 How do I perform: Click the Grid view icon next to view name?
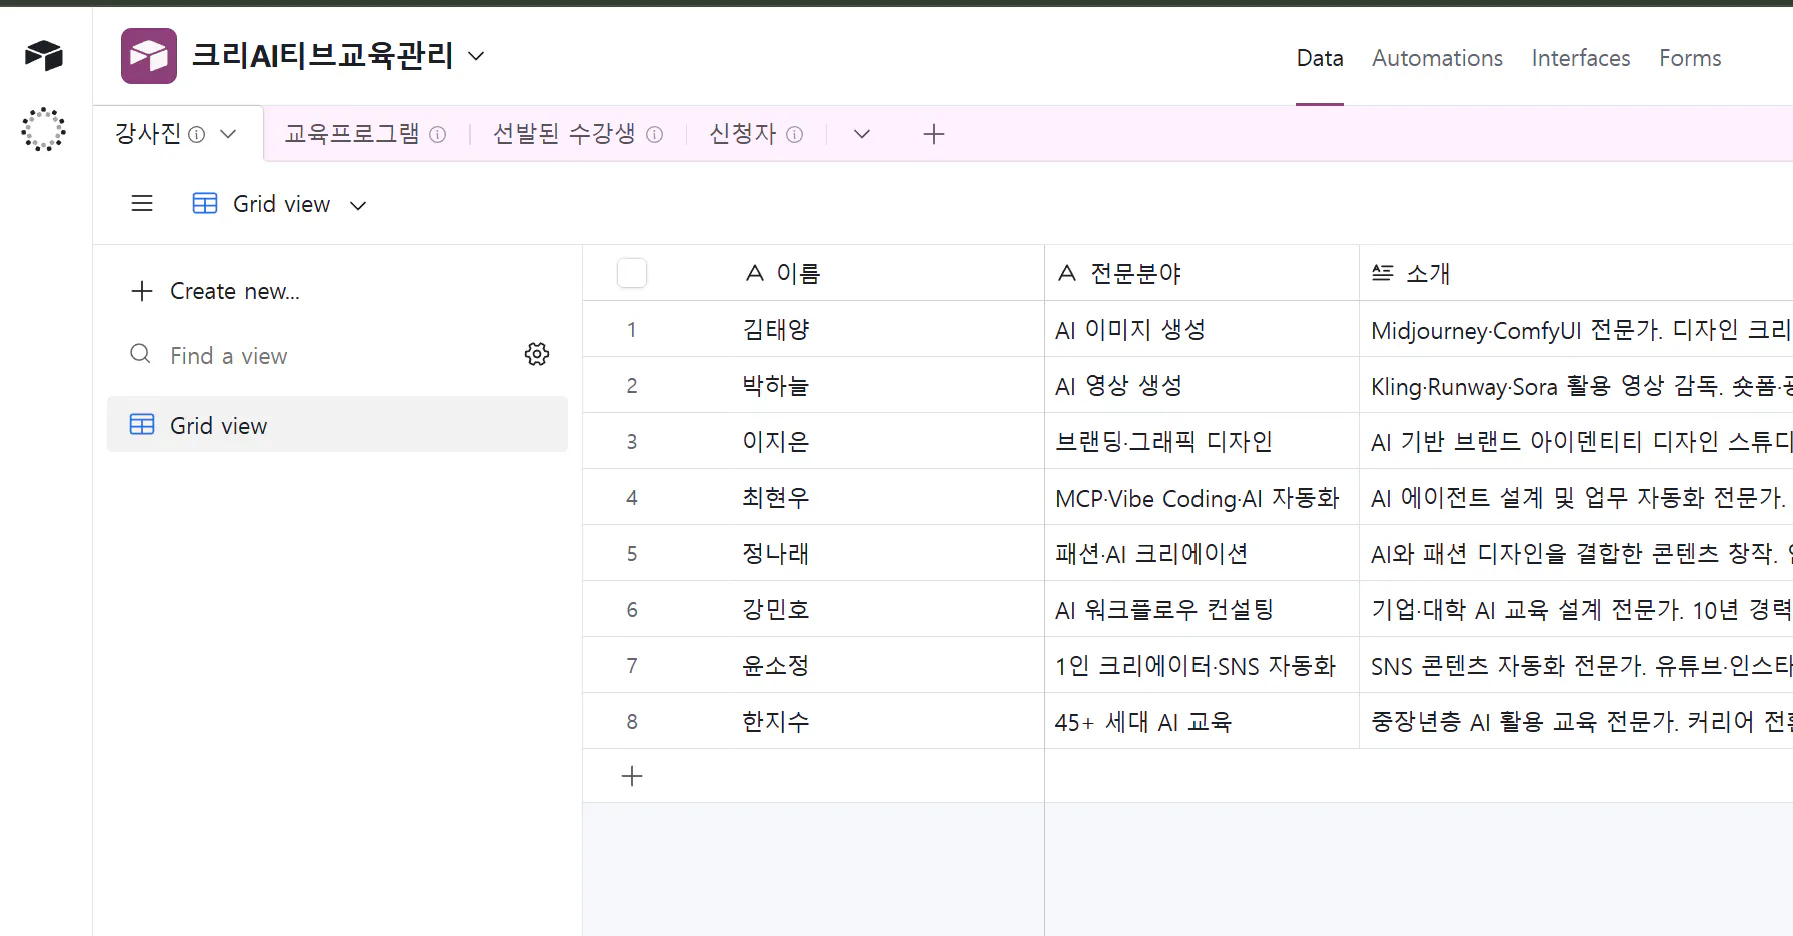pos(204,202)
